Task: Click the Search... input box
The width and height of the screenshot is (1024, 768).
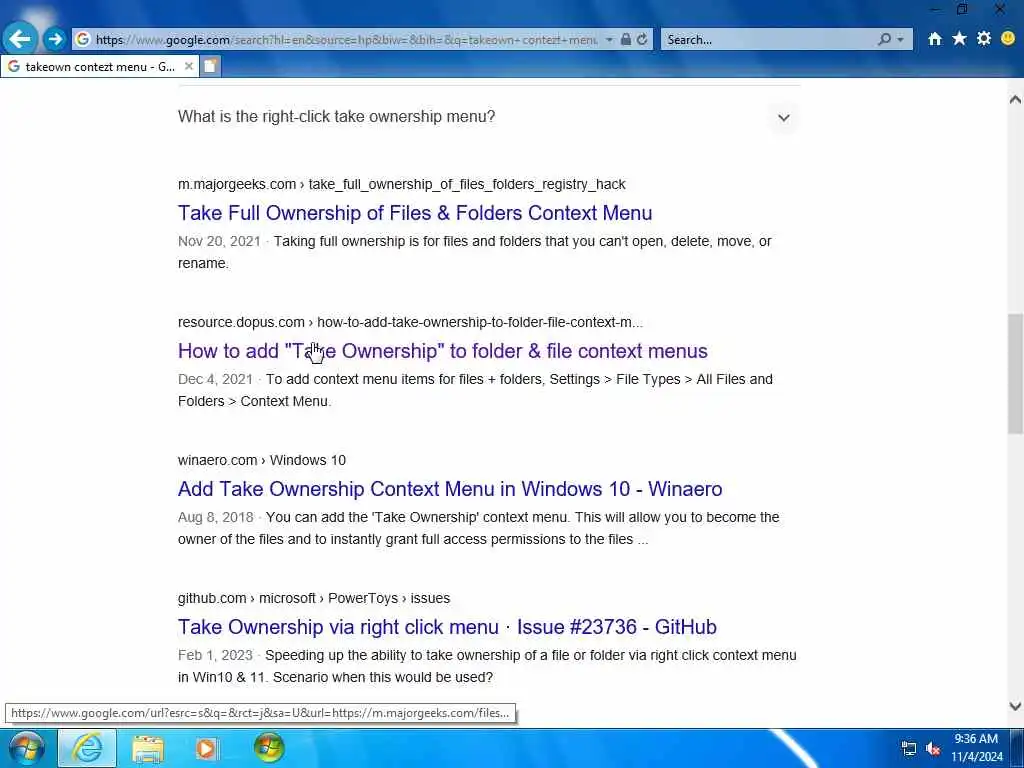Action: (768, 40)
